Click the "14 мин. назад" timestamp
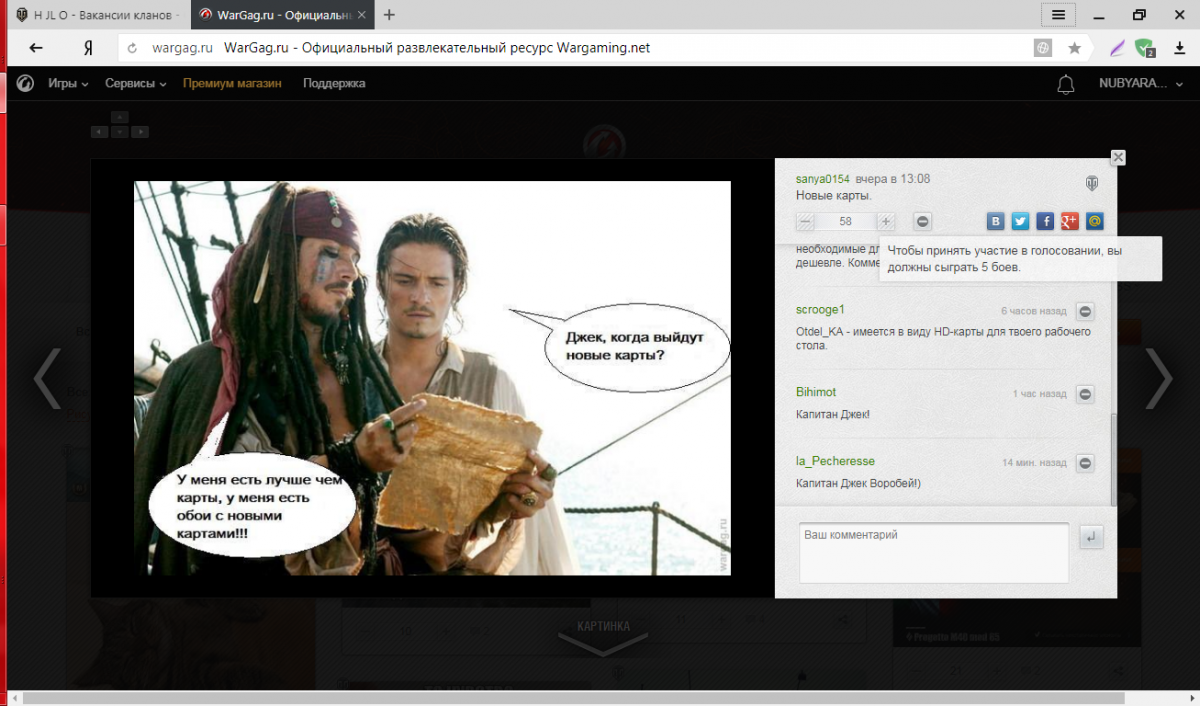 [1034, 463]
